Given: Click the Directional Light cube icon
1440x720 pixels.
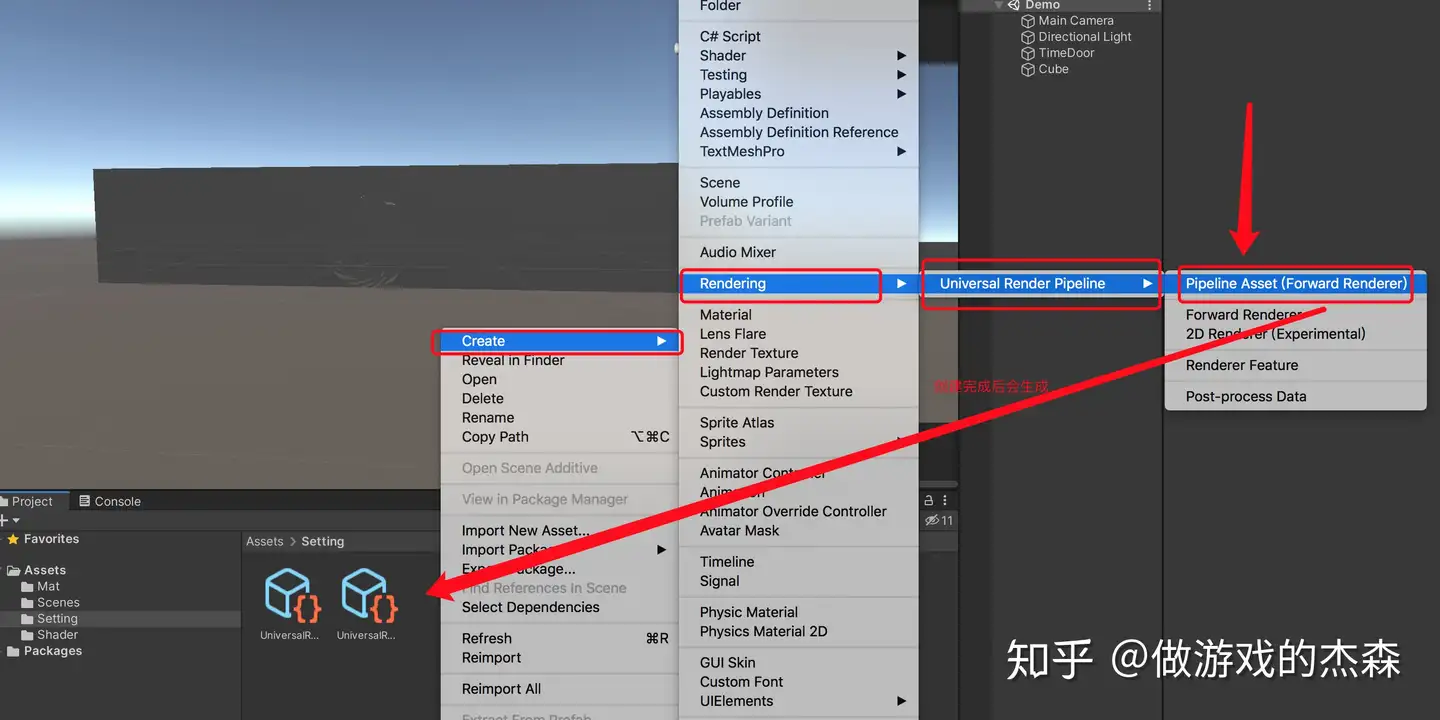Looking at the screenshot, I should coord(1027,37).
